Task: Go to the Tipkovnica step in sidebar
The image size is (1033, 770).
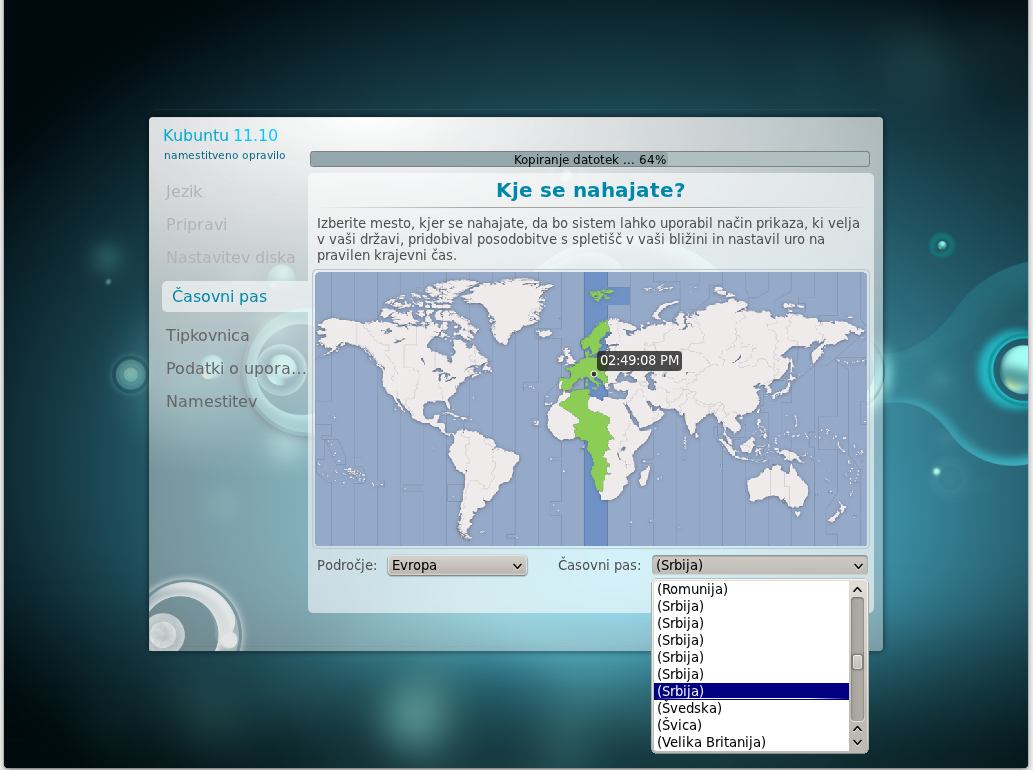Action: tap(208, 335)
